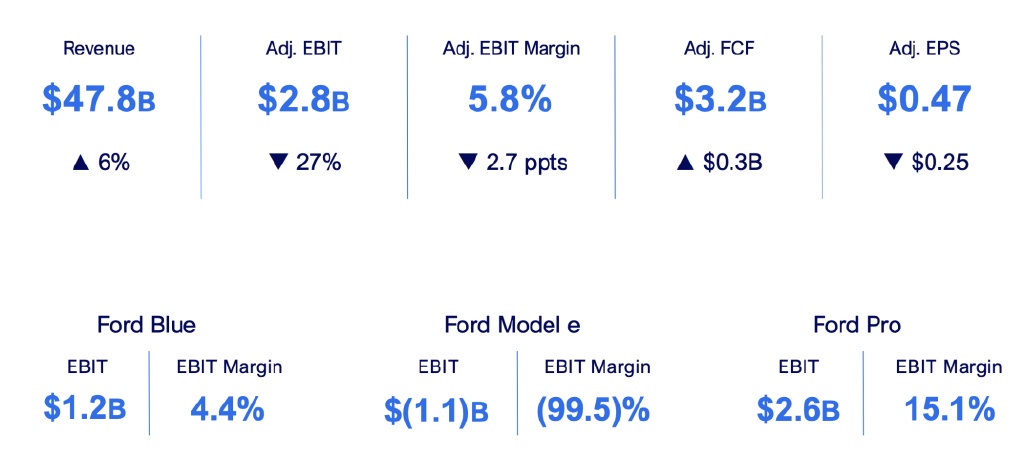The image size is (1024, 458).
Task: Click the Adj. EBIT Margin heading
Action: [x=511, y=48]
